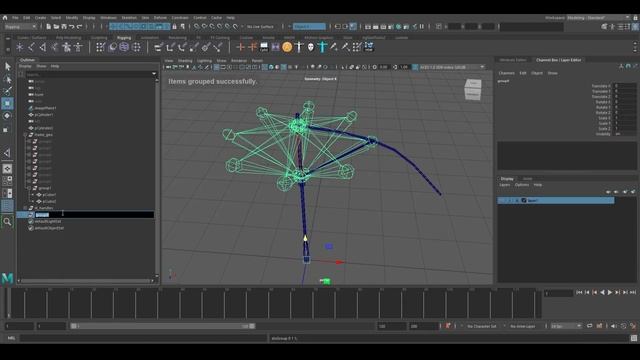Select the Create Joints shelf icon
Viewport: 640px width, 360px height.
pyautogui.click(x=31, y=47)
